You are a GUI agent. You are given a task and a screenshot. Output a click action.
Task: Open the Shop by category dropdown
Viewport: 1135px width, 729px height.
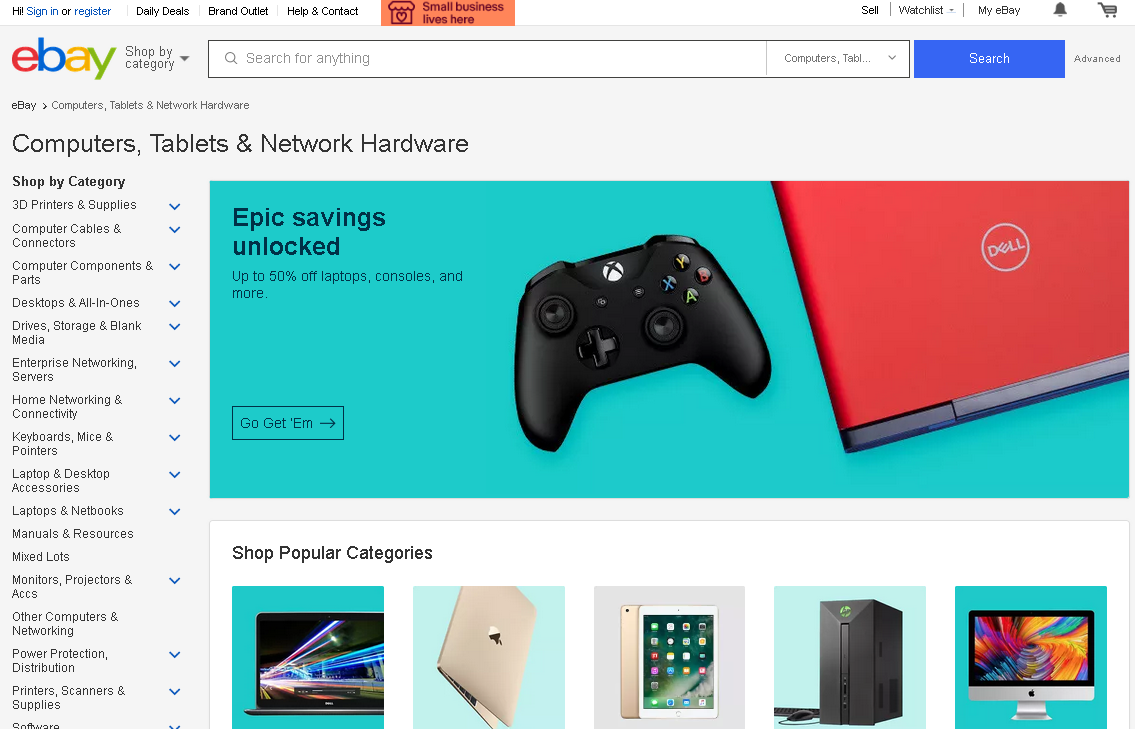click(x=157, y=58)
